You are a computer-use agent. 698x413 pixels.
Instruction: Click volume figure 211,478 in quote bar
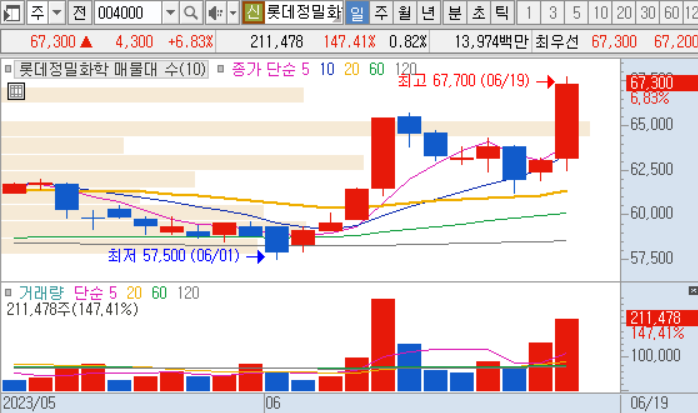(x=276, y=42)
